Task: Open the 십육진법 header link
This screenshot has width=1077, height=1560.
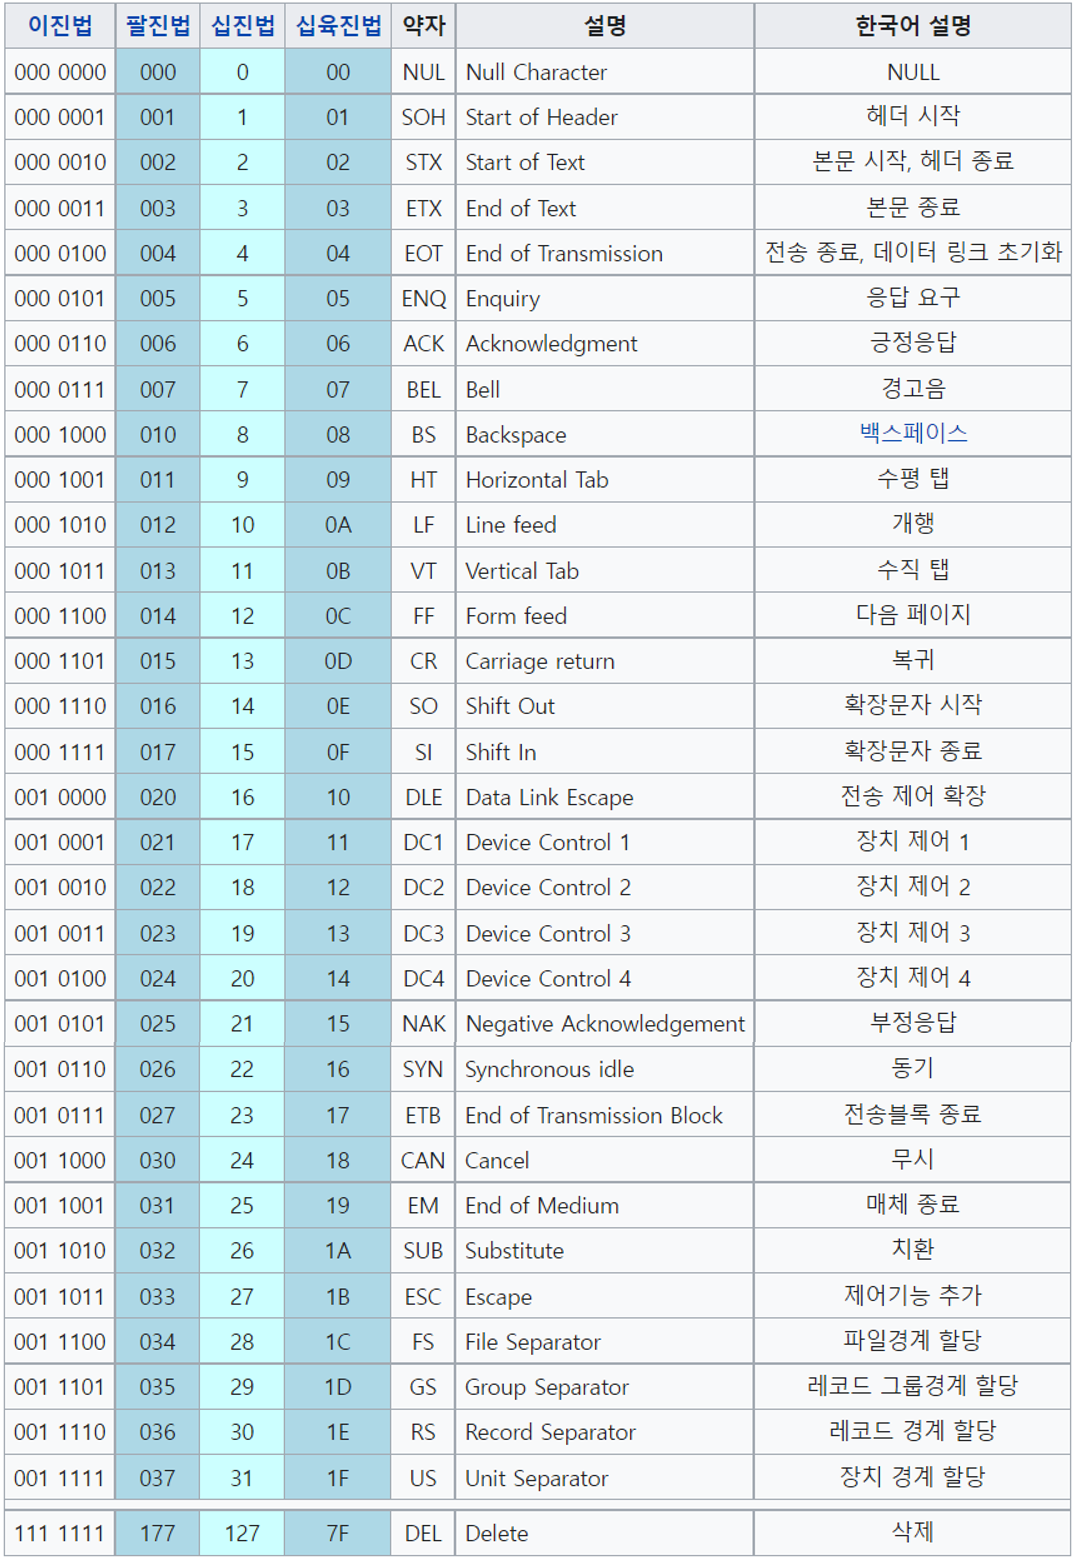Action: tap(338, 26)
